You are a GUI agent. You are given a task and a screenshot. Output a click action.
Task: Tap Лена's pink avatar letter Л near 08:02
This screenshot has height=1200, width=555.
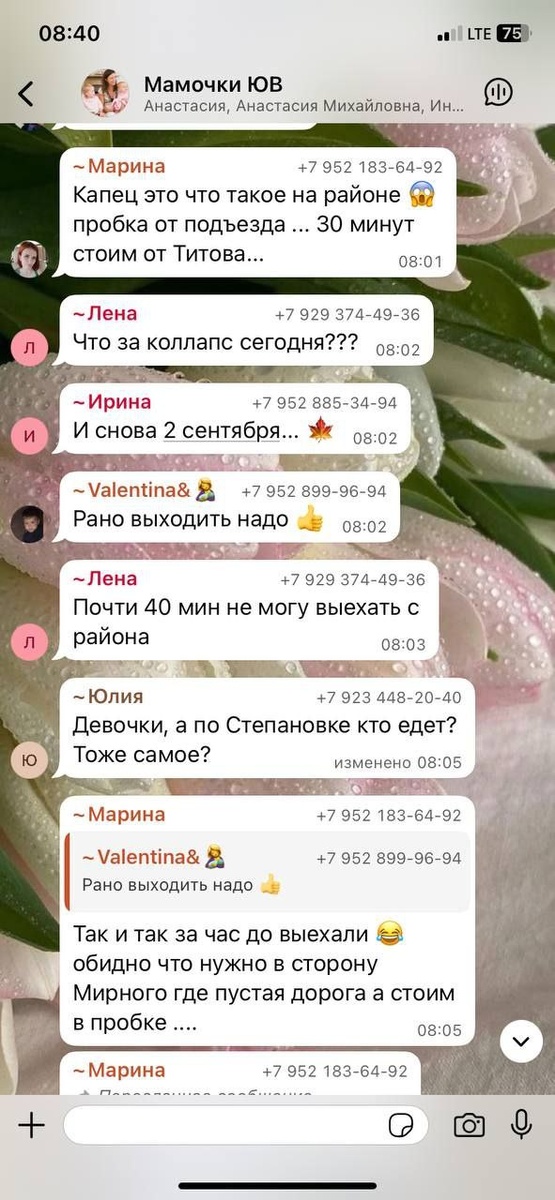(x=28, y=347)
